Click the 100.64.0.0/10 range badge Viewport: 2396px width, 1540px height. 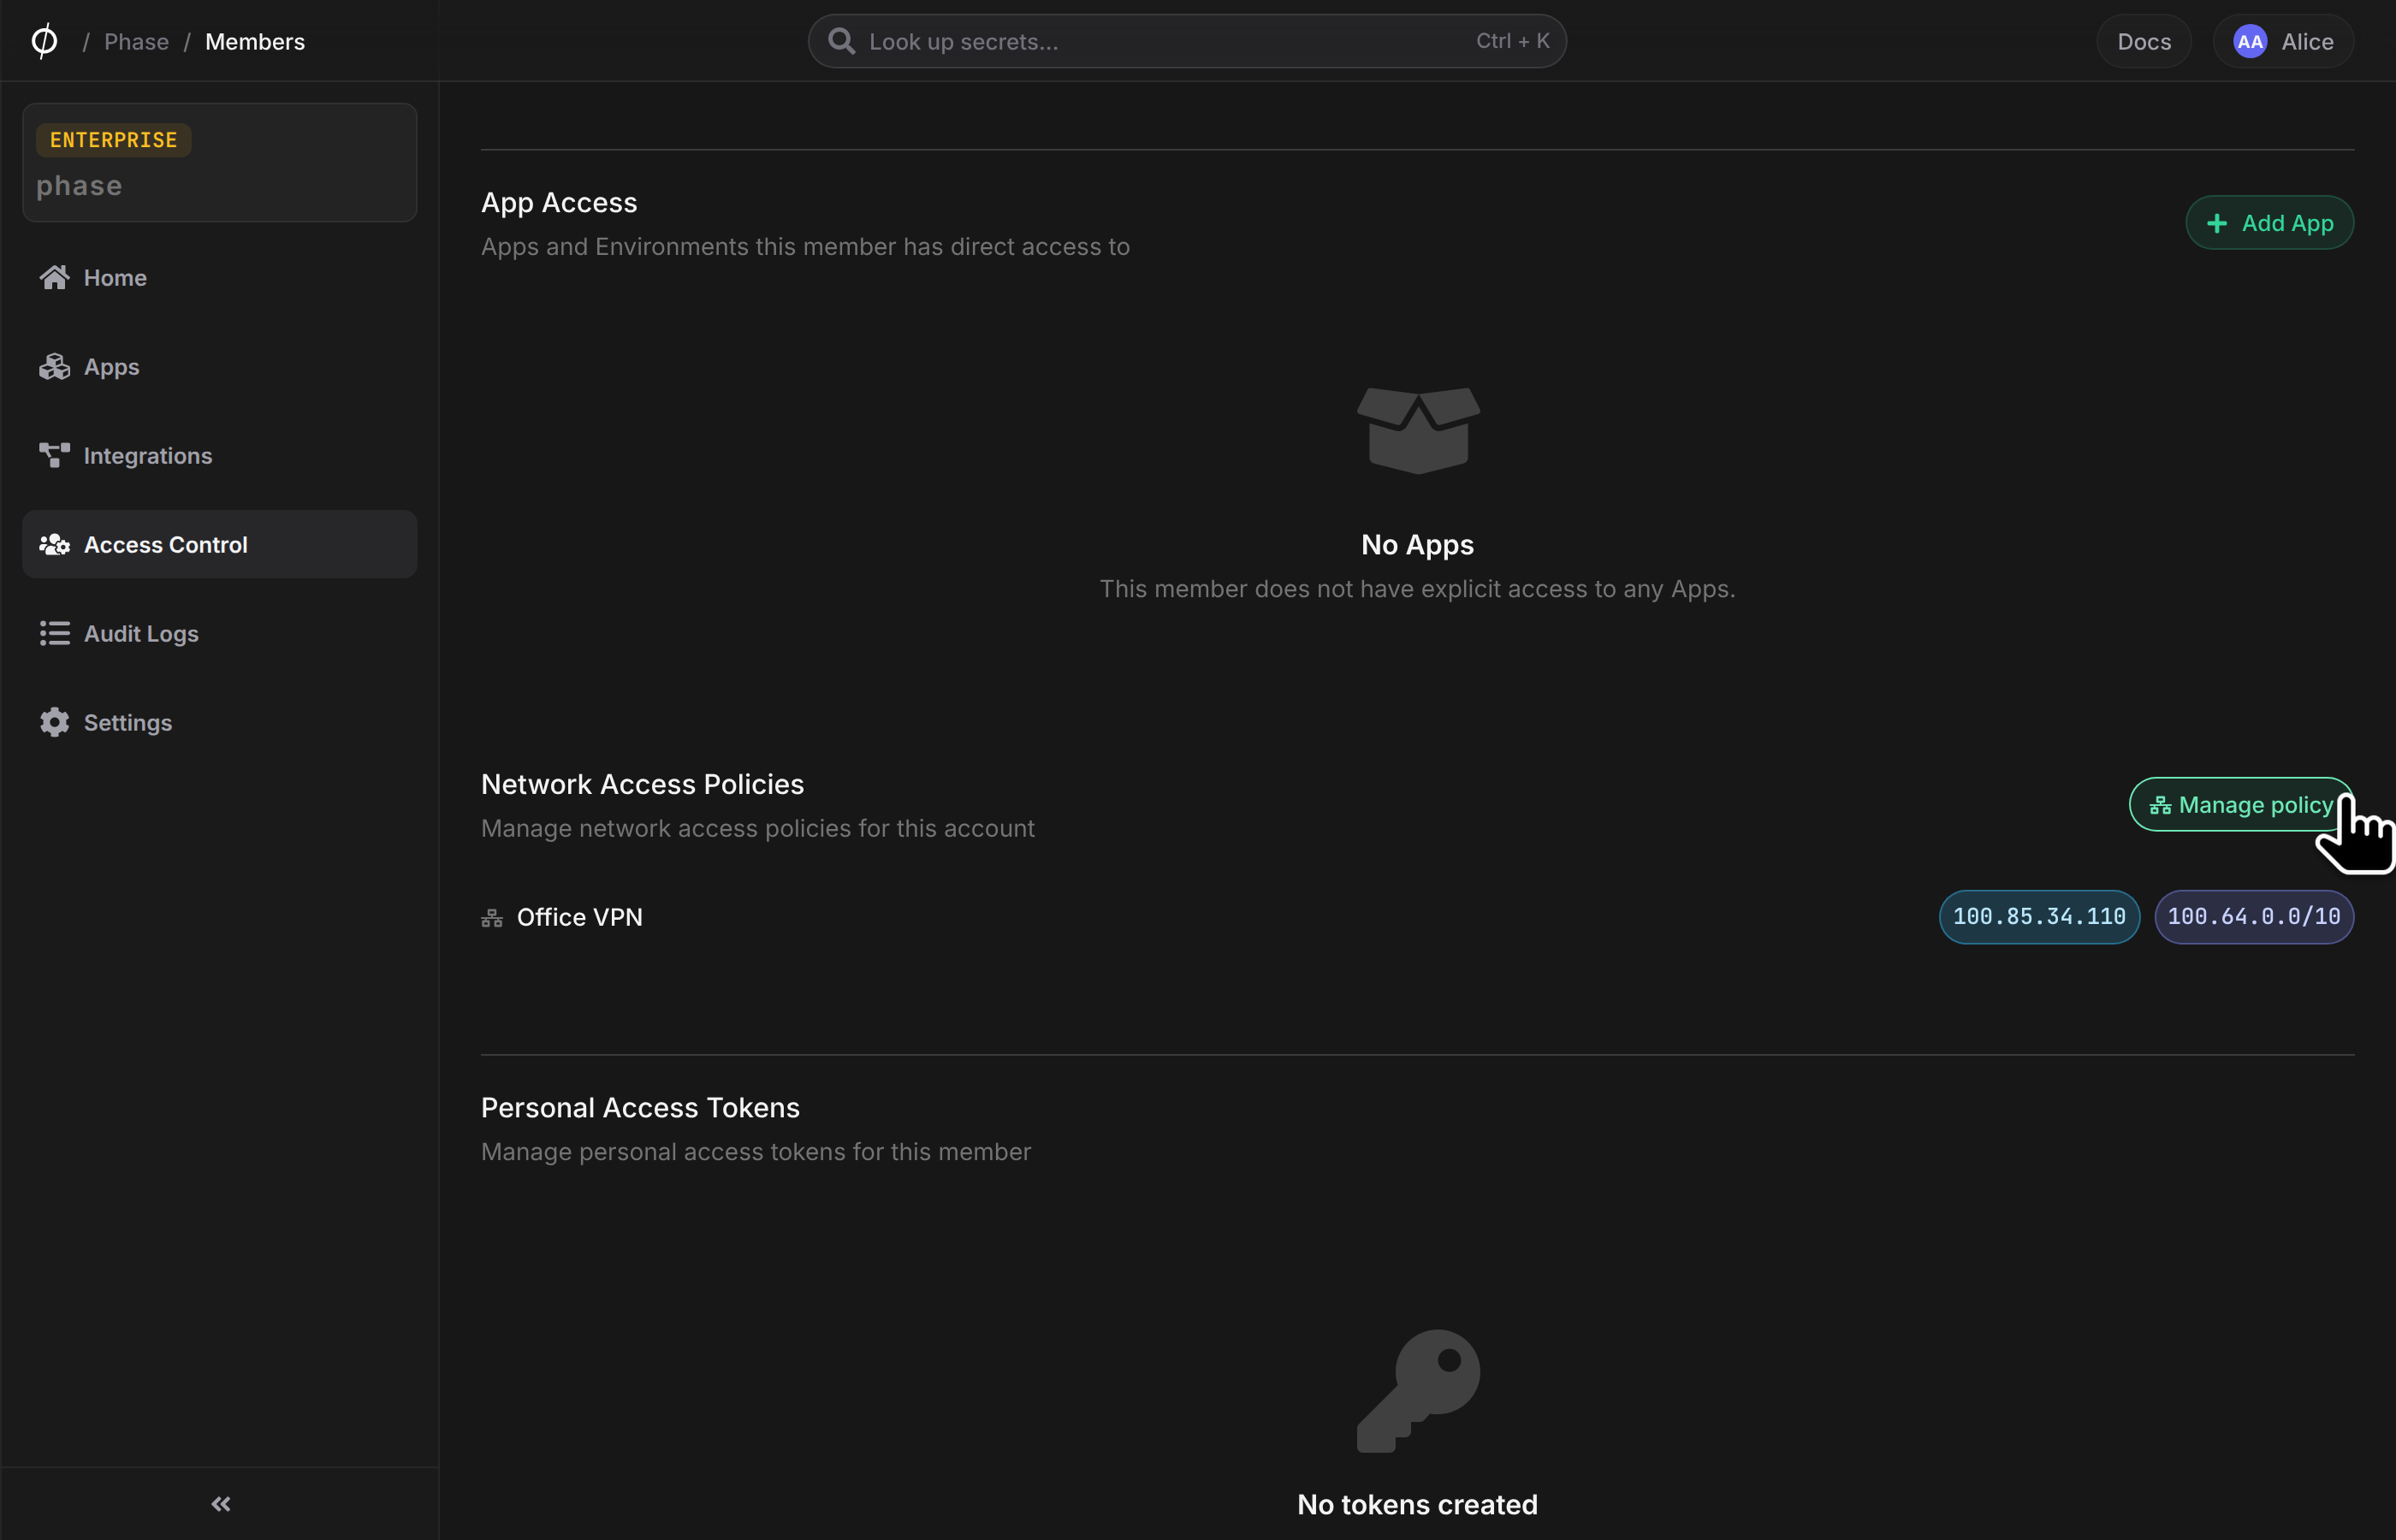[x=2253, y=916]
